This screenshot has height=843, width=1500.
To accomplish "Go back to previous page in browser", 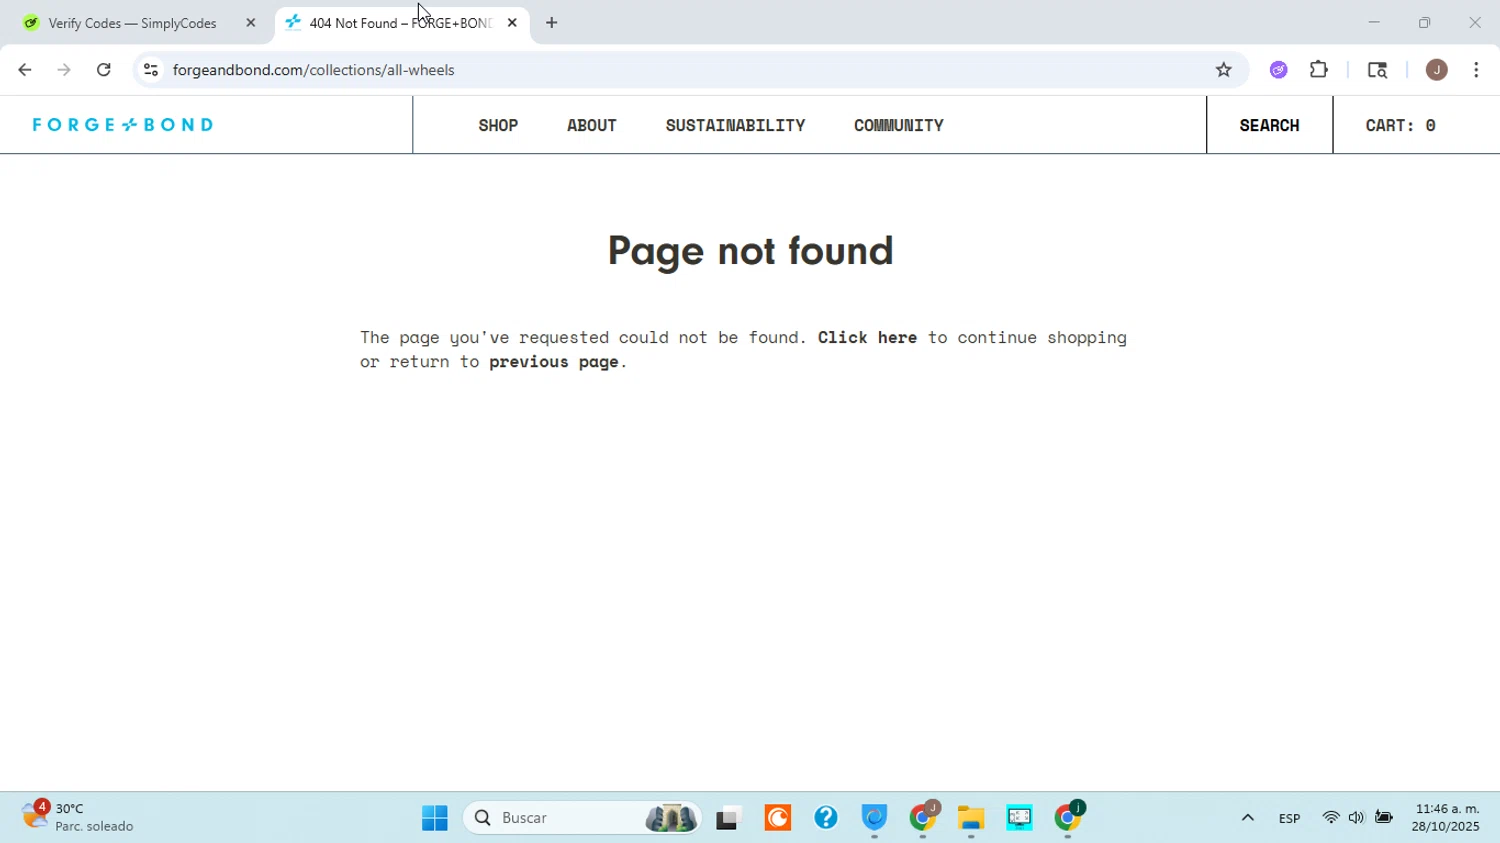I will (x=24, y=70).
